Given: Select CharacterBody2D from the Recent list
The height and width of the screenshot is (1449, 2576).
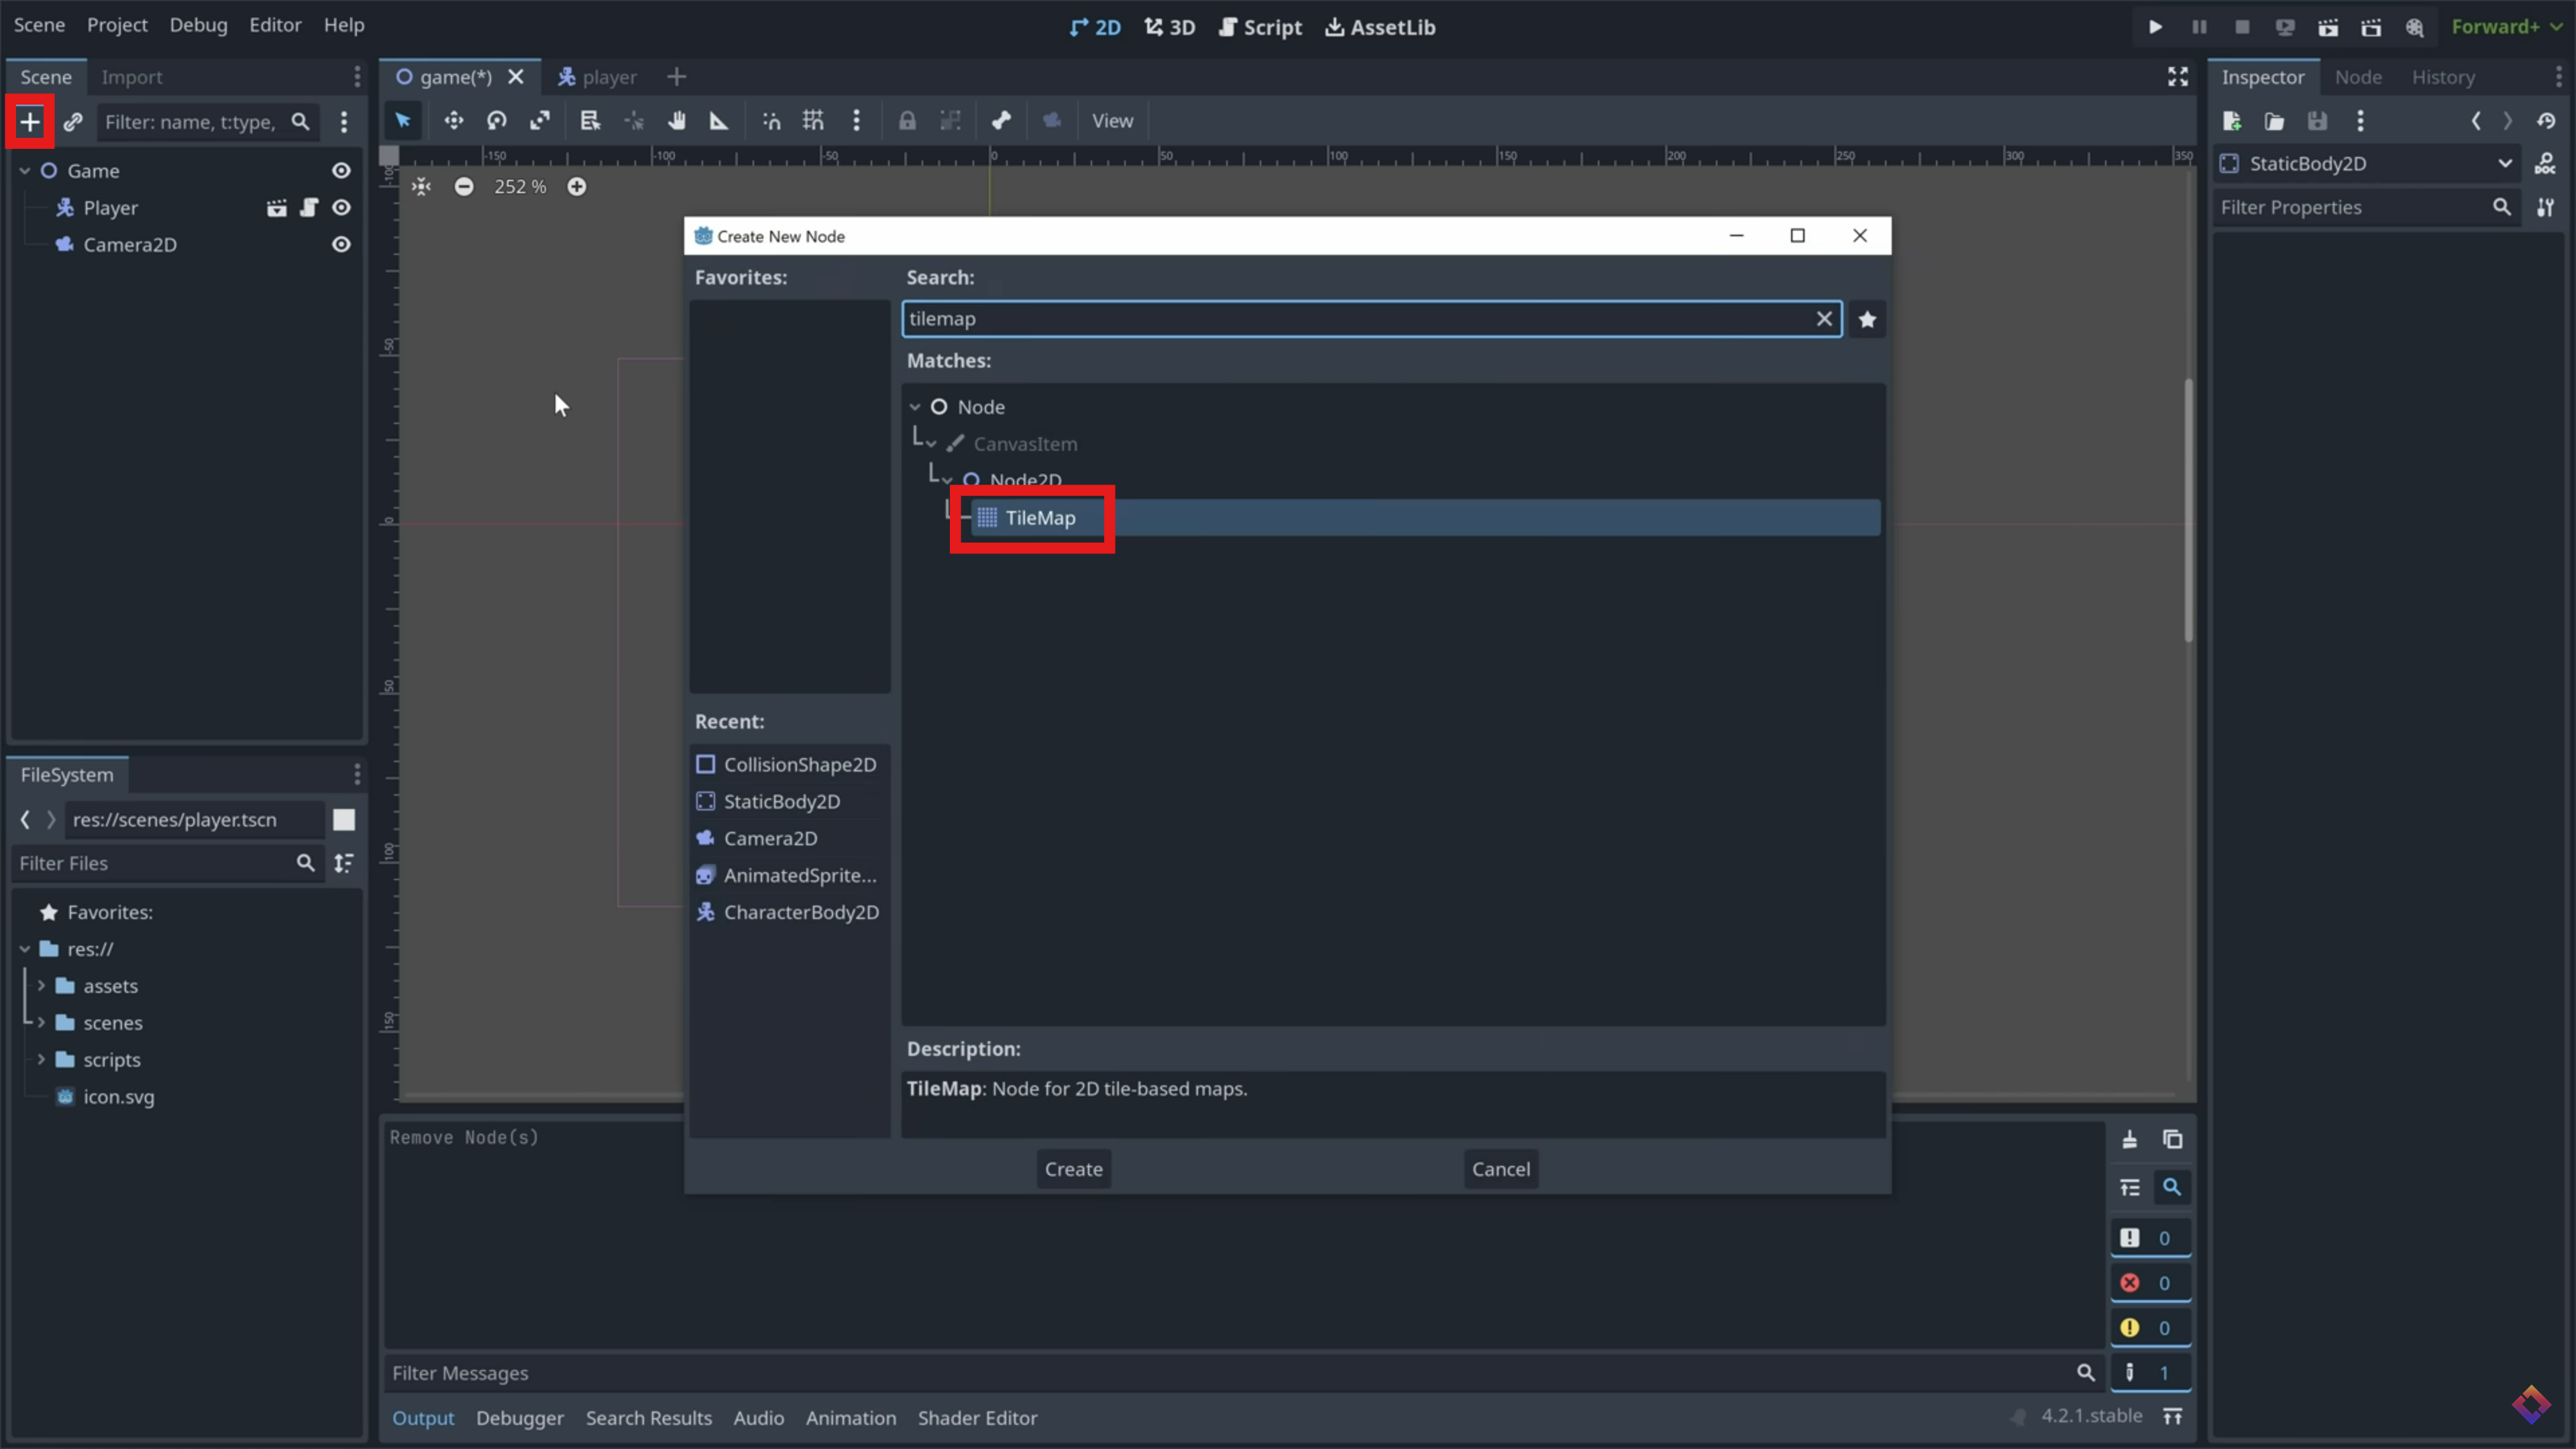Looking at the screenshot, I should point(800,912).
